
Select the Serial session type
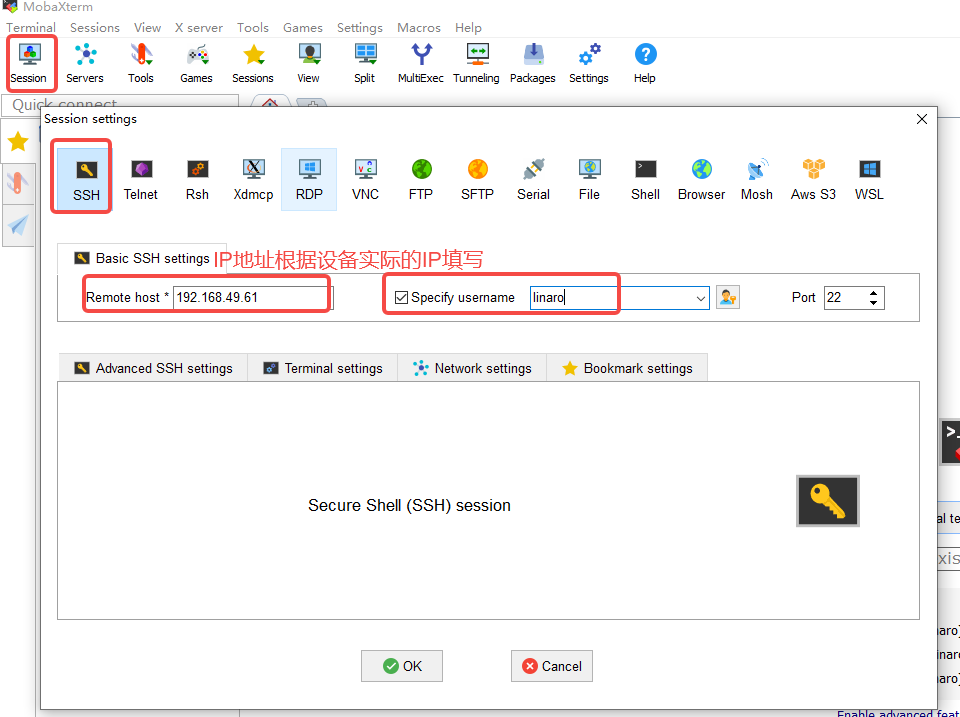click(533, 179)
